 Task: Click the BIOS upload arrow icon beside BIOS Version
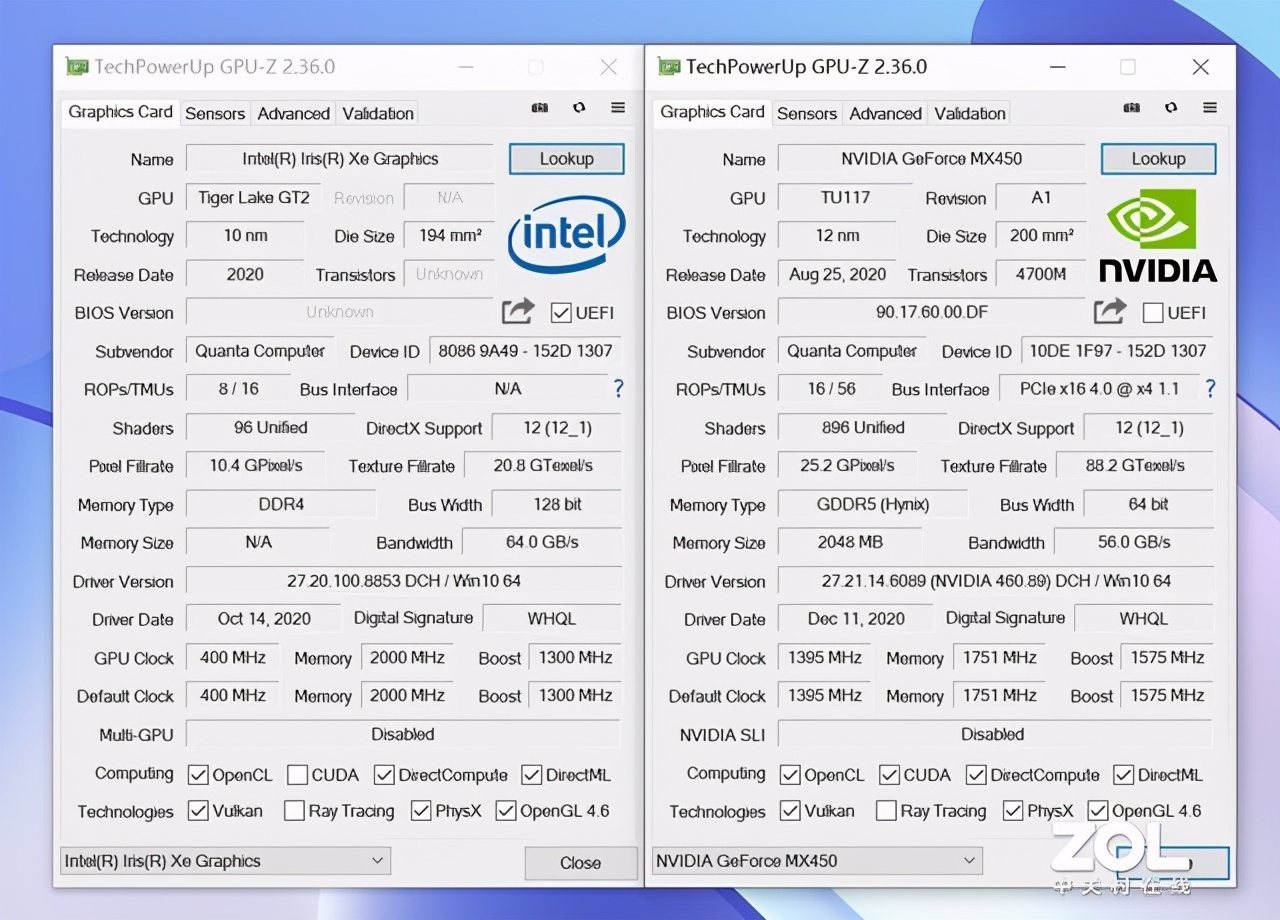point(517,312)
